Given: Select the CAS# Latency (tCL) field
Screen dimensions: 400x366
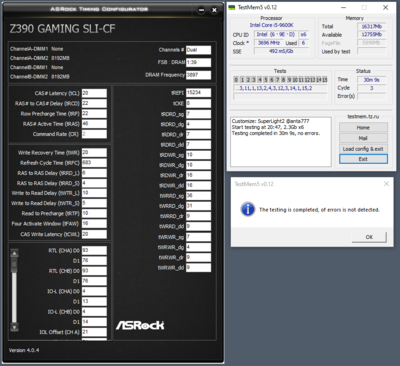Looking at the screenshot, I should point(94,93).
